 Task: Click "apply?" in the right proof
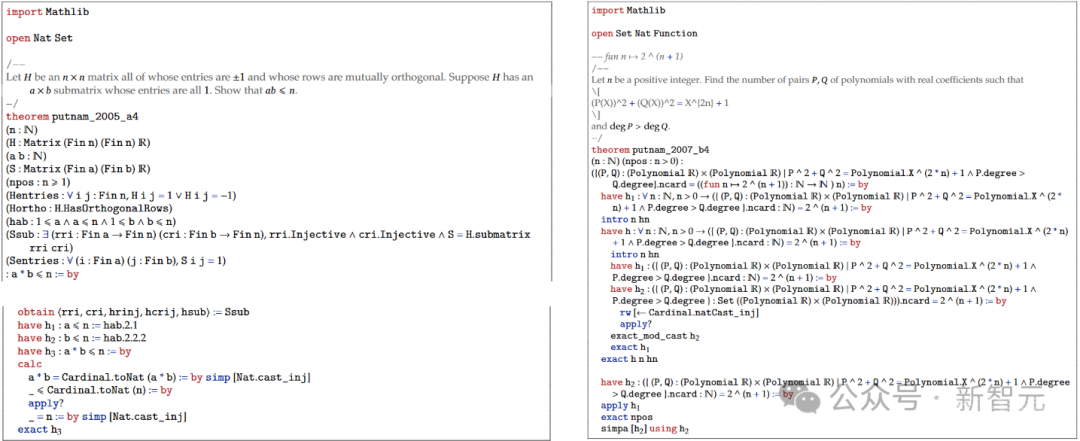click(634, 324)
